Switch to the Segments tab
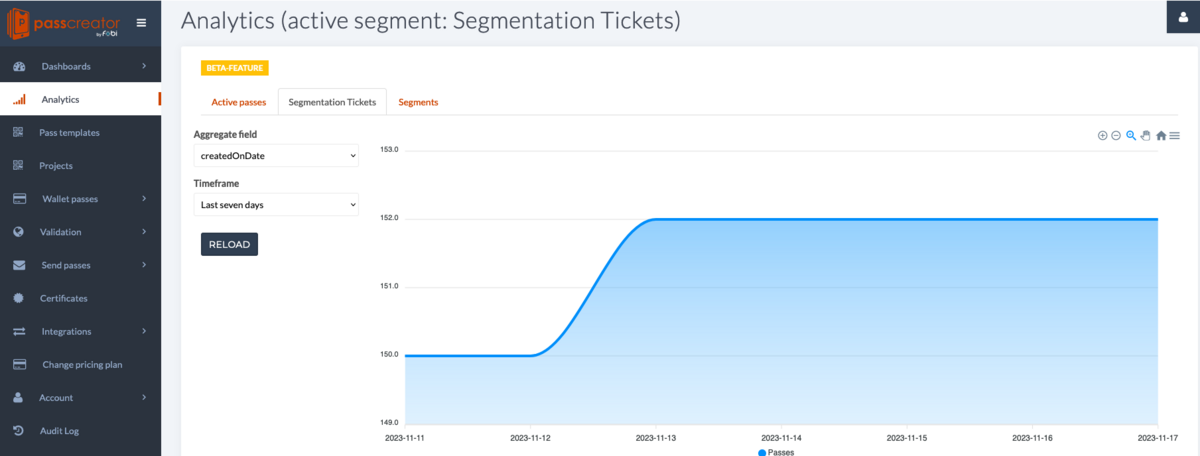The height and width of the screenshot is (456, 1200). coord(418,102)
